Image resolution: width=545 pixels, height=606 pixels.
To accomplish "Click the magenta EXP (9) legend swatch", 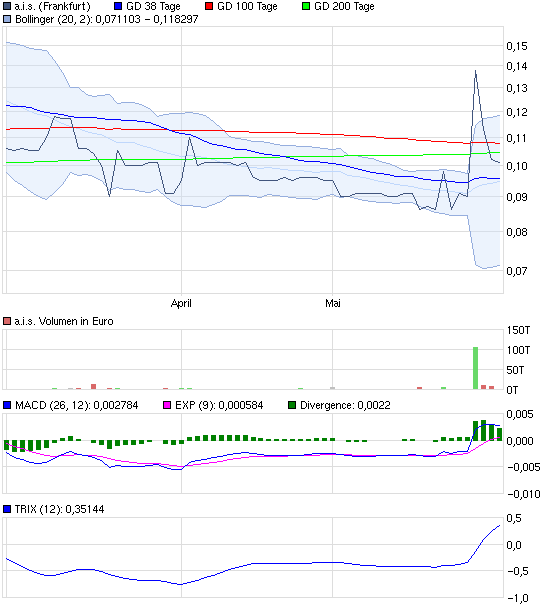I will point(167,405).
